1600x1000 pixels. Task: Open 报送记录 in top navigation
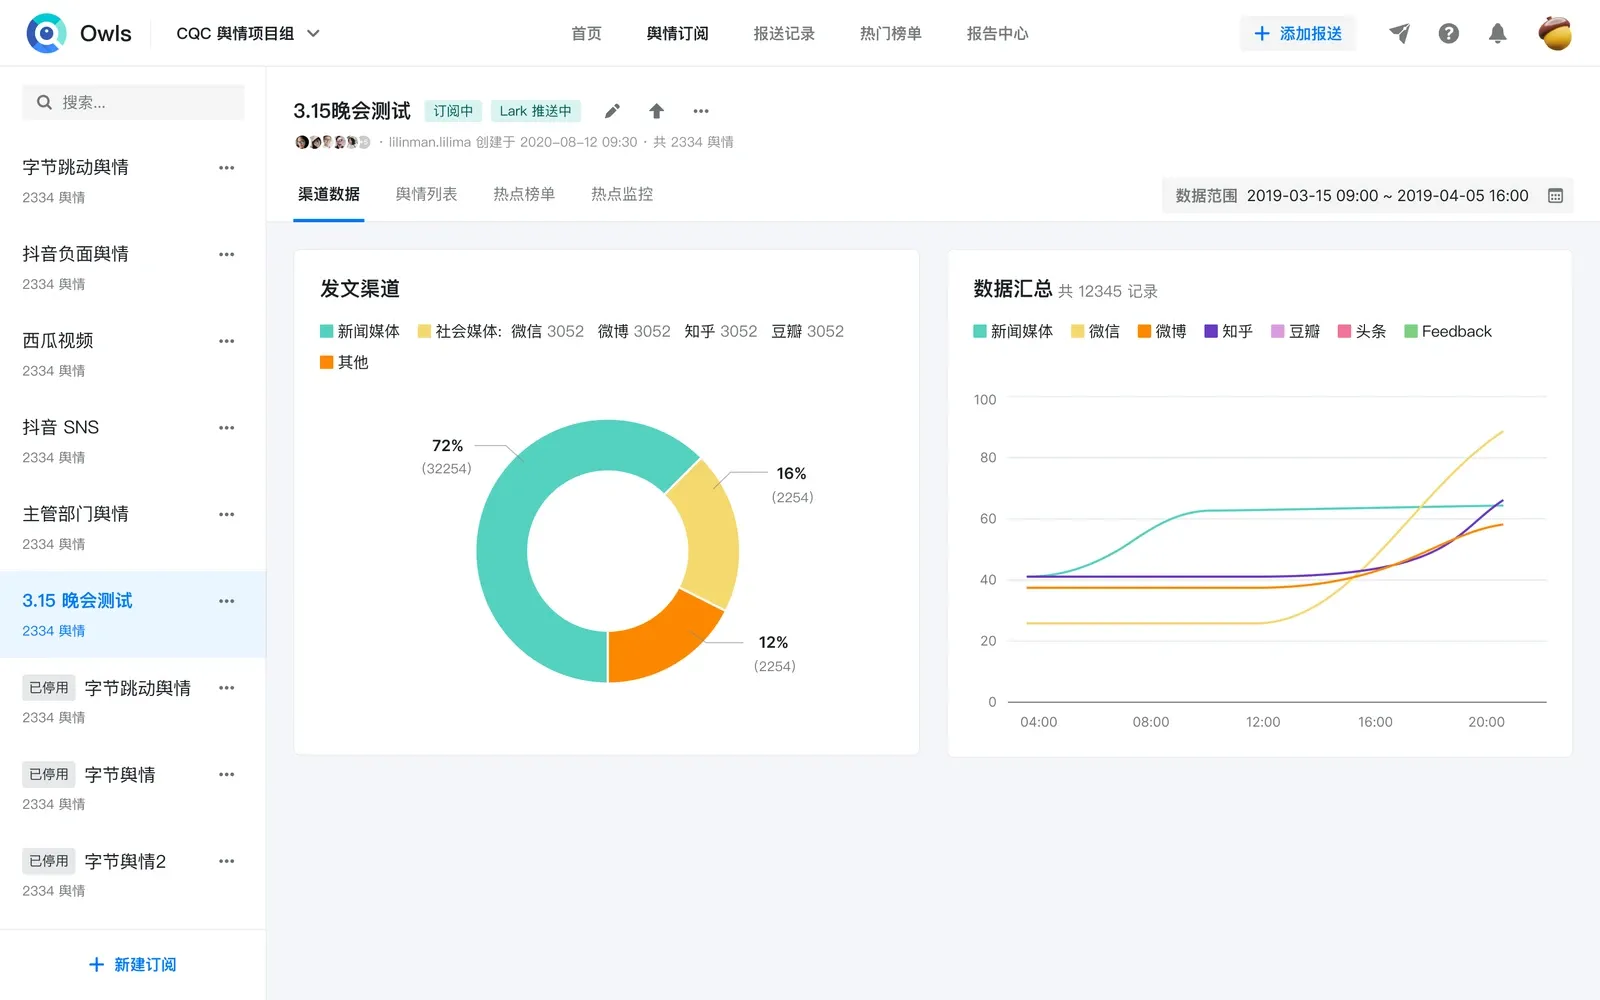point(784,33)
